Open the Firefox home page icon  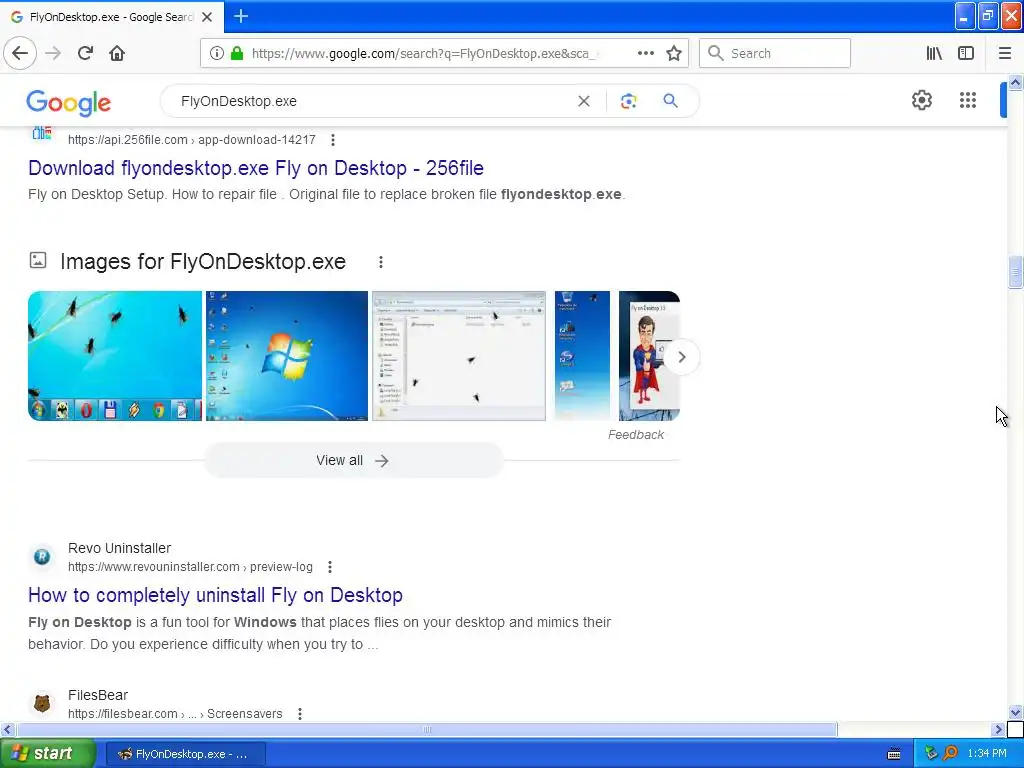[x=117, y=53]
